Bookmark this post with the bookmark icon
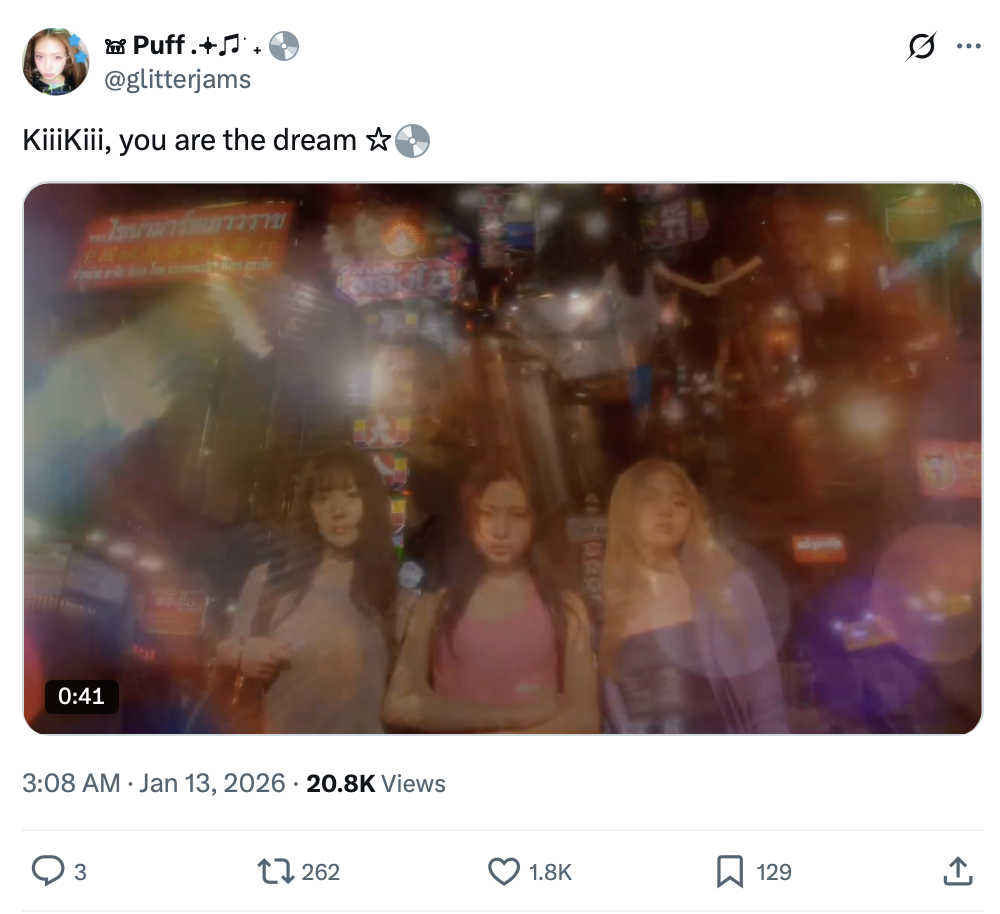The height and width of the screenshot is (914, 1000). point(730,871)
